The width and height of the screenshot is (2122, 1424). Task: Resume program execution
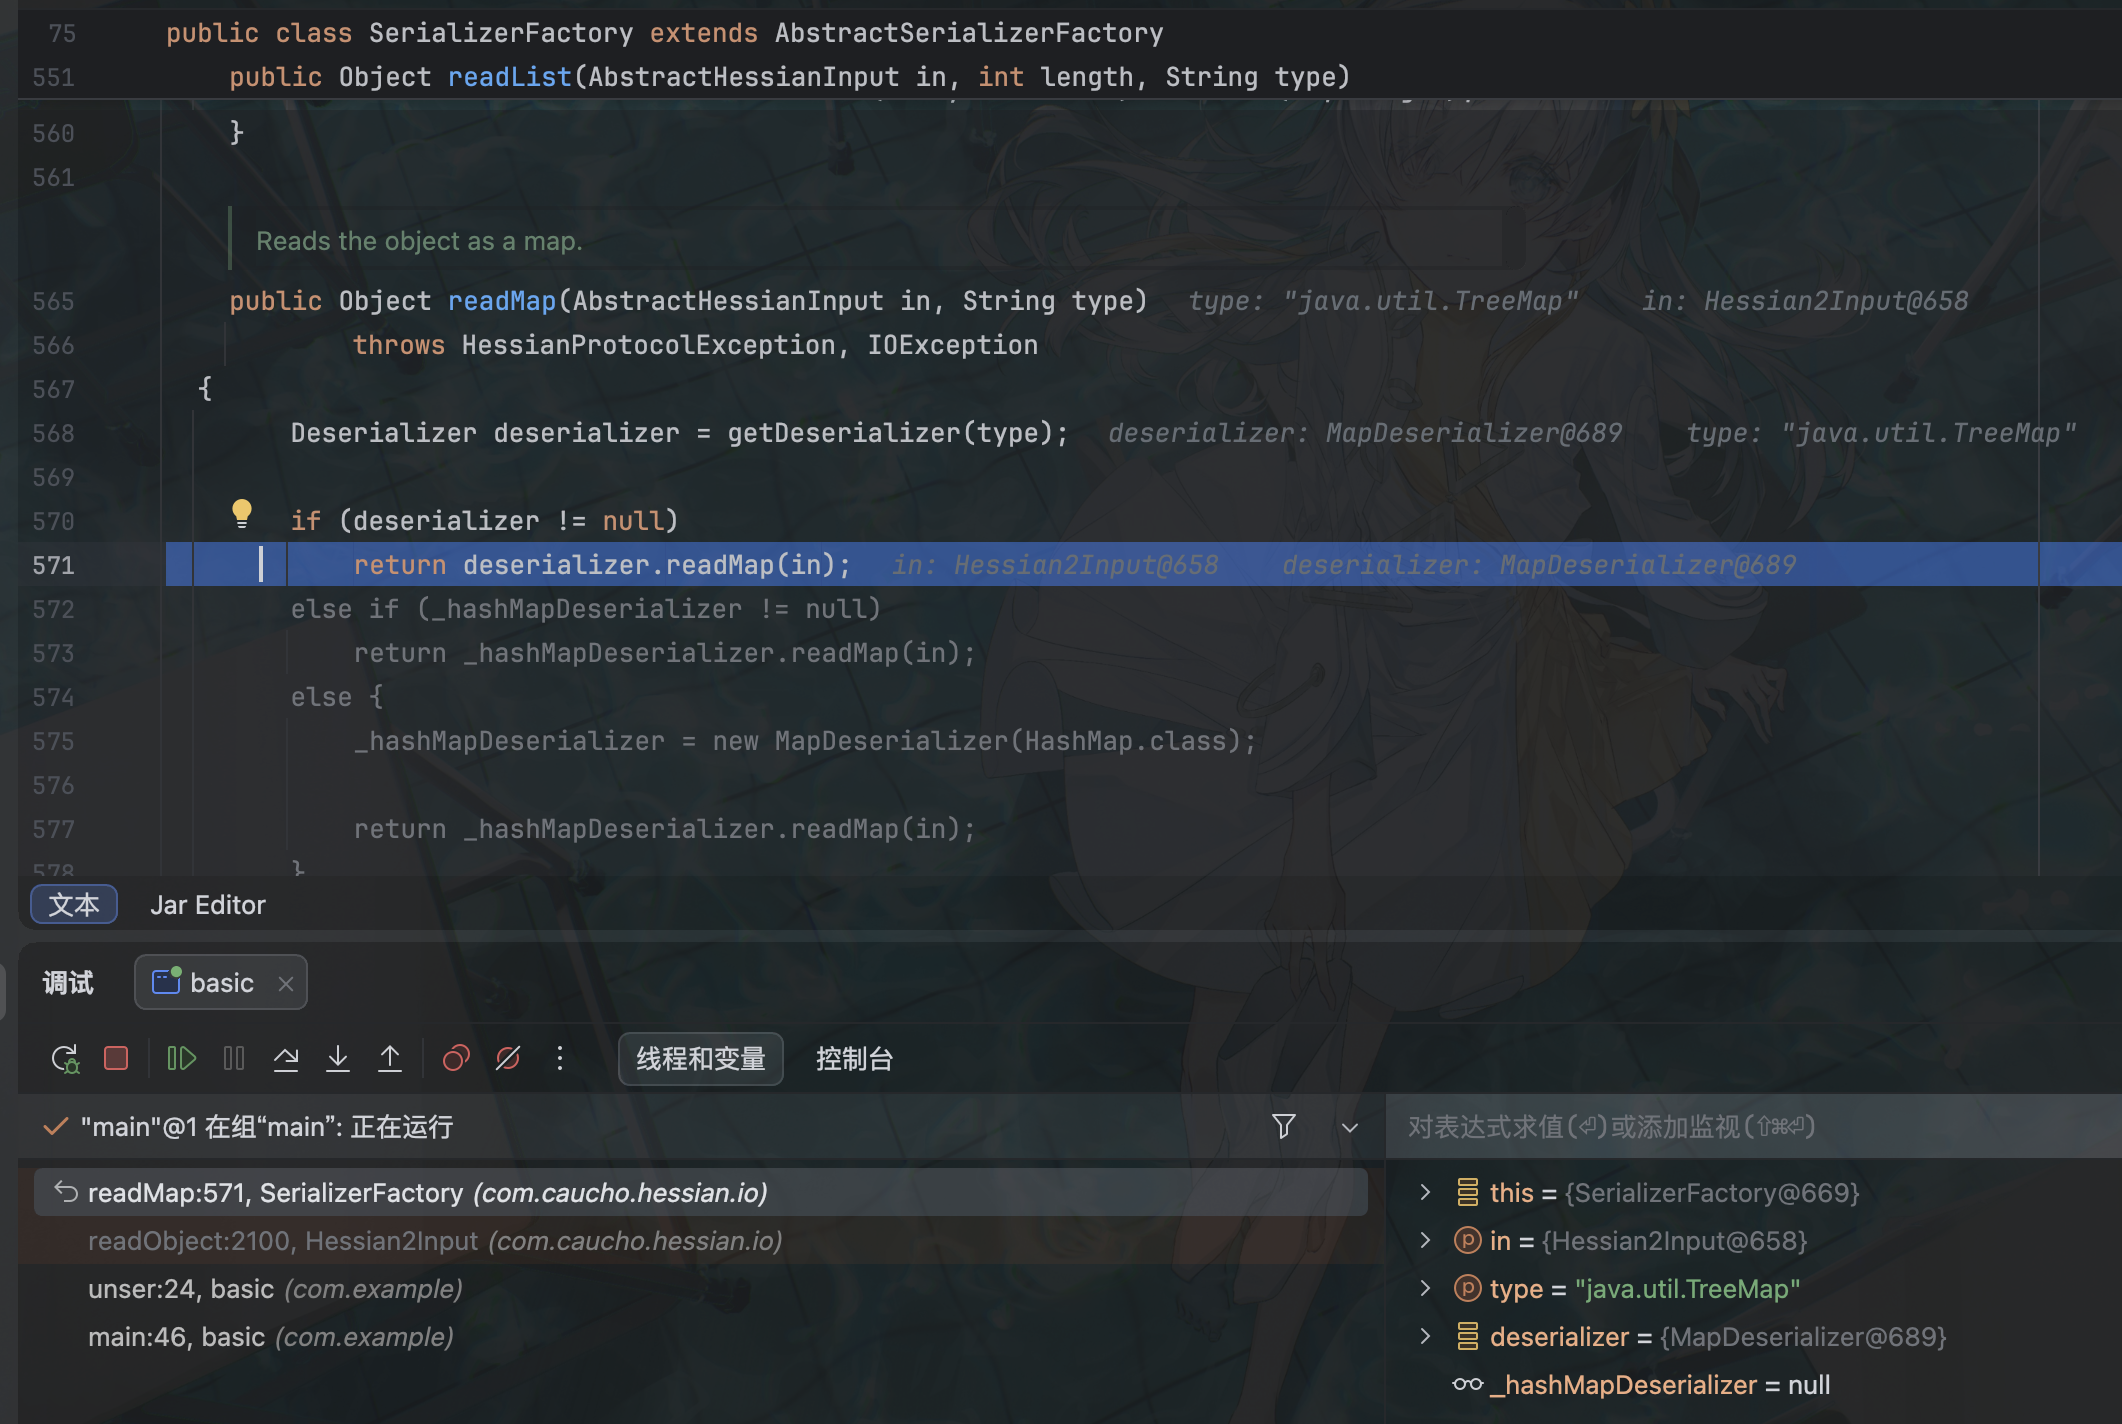click(x=181, y=1058)
